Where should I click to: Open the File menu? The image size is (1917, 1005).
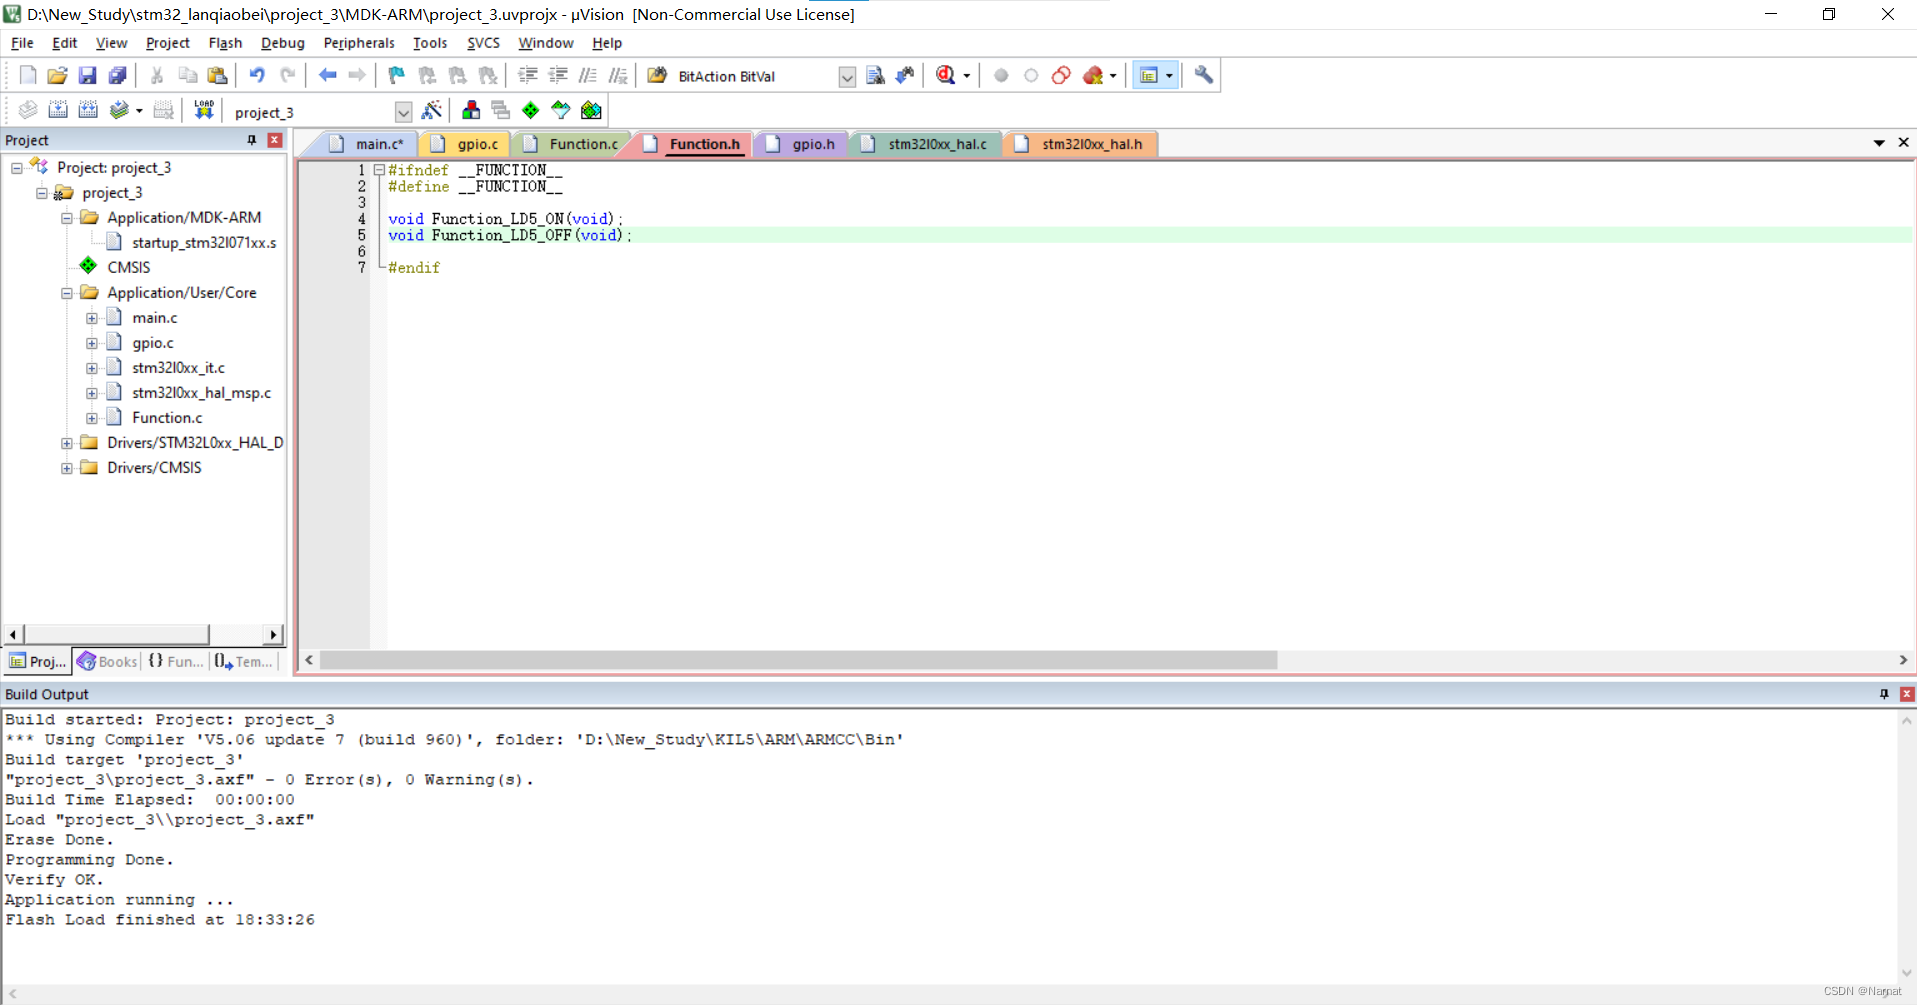pyautogui.click(x=22, y=43)
